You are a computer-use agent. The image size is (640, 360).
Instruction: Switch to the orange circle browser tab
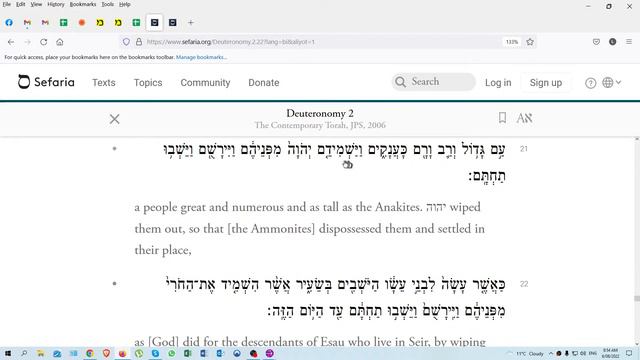(x=82, y=22)
